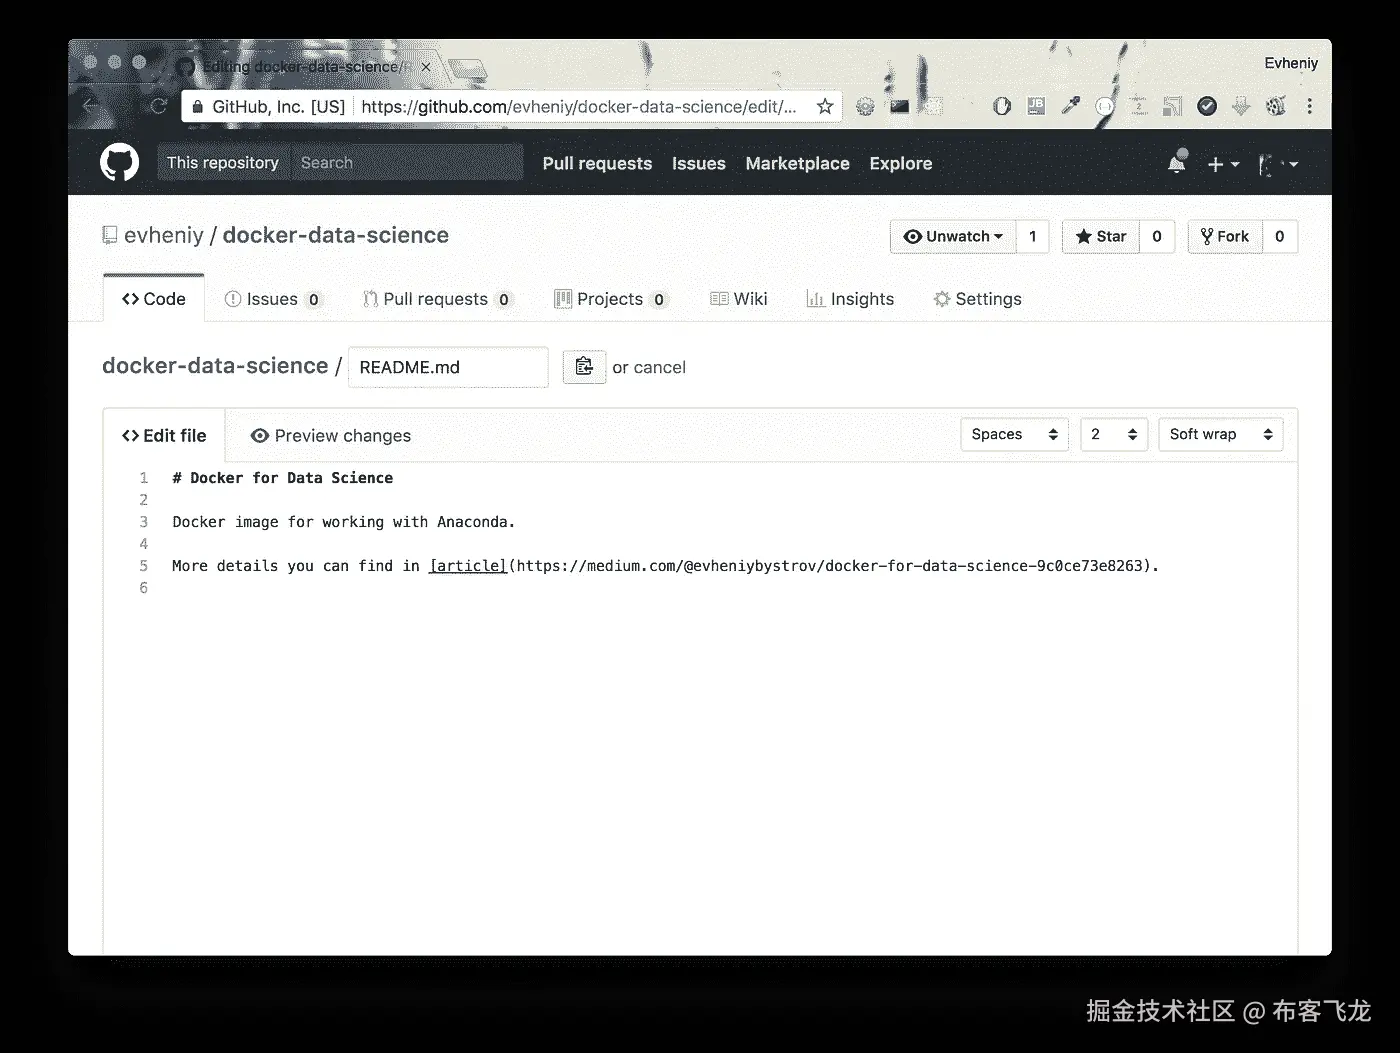Bookmark this page with the star
The width and height of the screenshot is (1400, 1053).
point(825,106)
